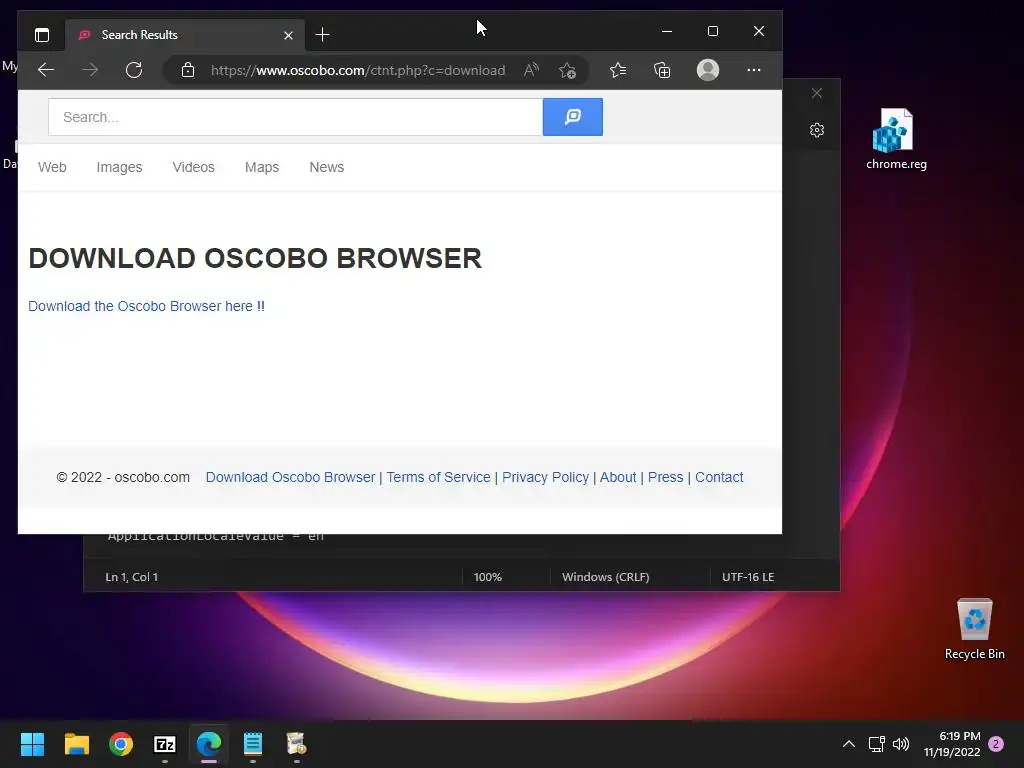Select the Recycle Bin icon
Screen dimensions: 1024x768
(974, 628)
